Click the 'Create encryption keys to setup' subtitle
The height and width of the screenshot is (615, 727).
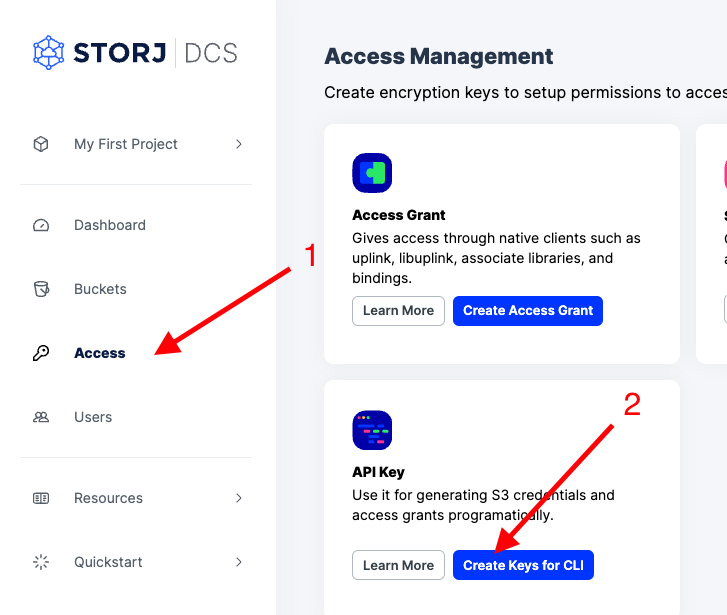(525, 93)
